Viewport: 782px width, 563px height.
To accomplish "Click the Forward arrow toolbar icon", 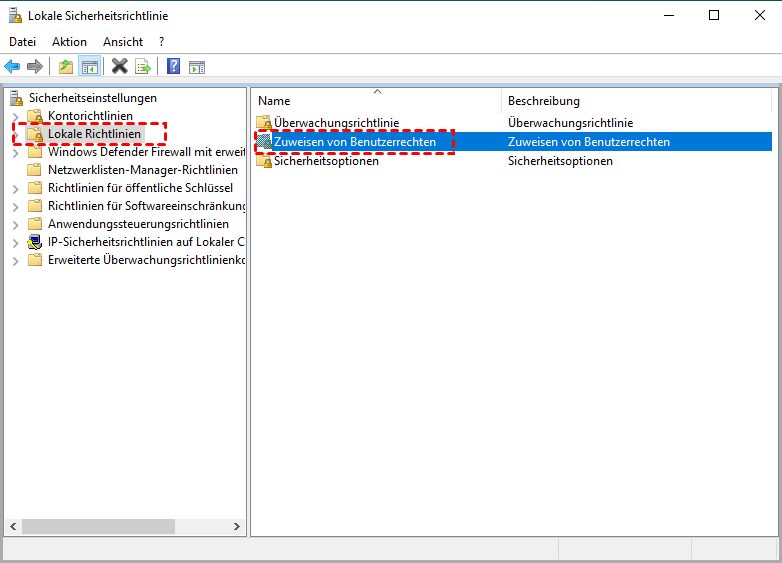I will [35, 67].
